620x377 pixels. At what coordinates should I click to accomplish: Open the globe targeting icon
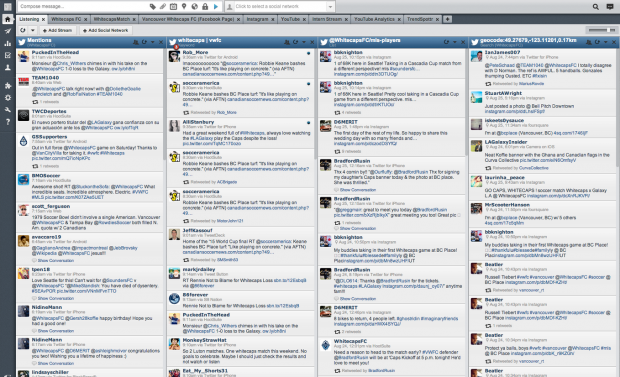(x=194, y=6)
